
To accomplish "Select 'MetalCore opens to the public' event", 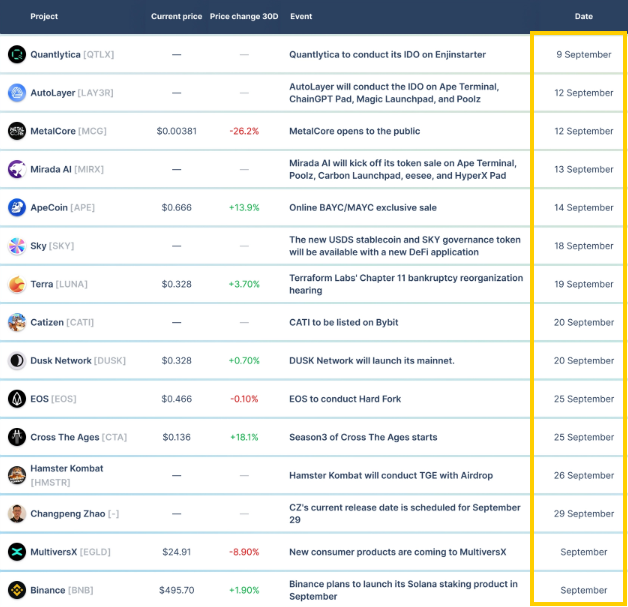I will [354, 131].
